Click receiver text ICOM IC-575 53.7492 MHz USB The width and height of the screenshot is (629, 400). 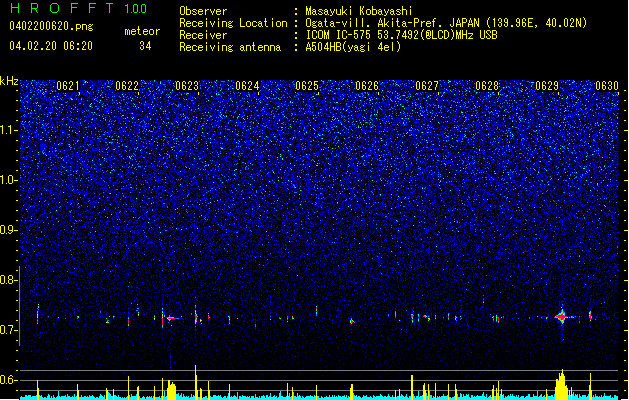pos(401,35)
